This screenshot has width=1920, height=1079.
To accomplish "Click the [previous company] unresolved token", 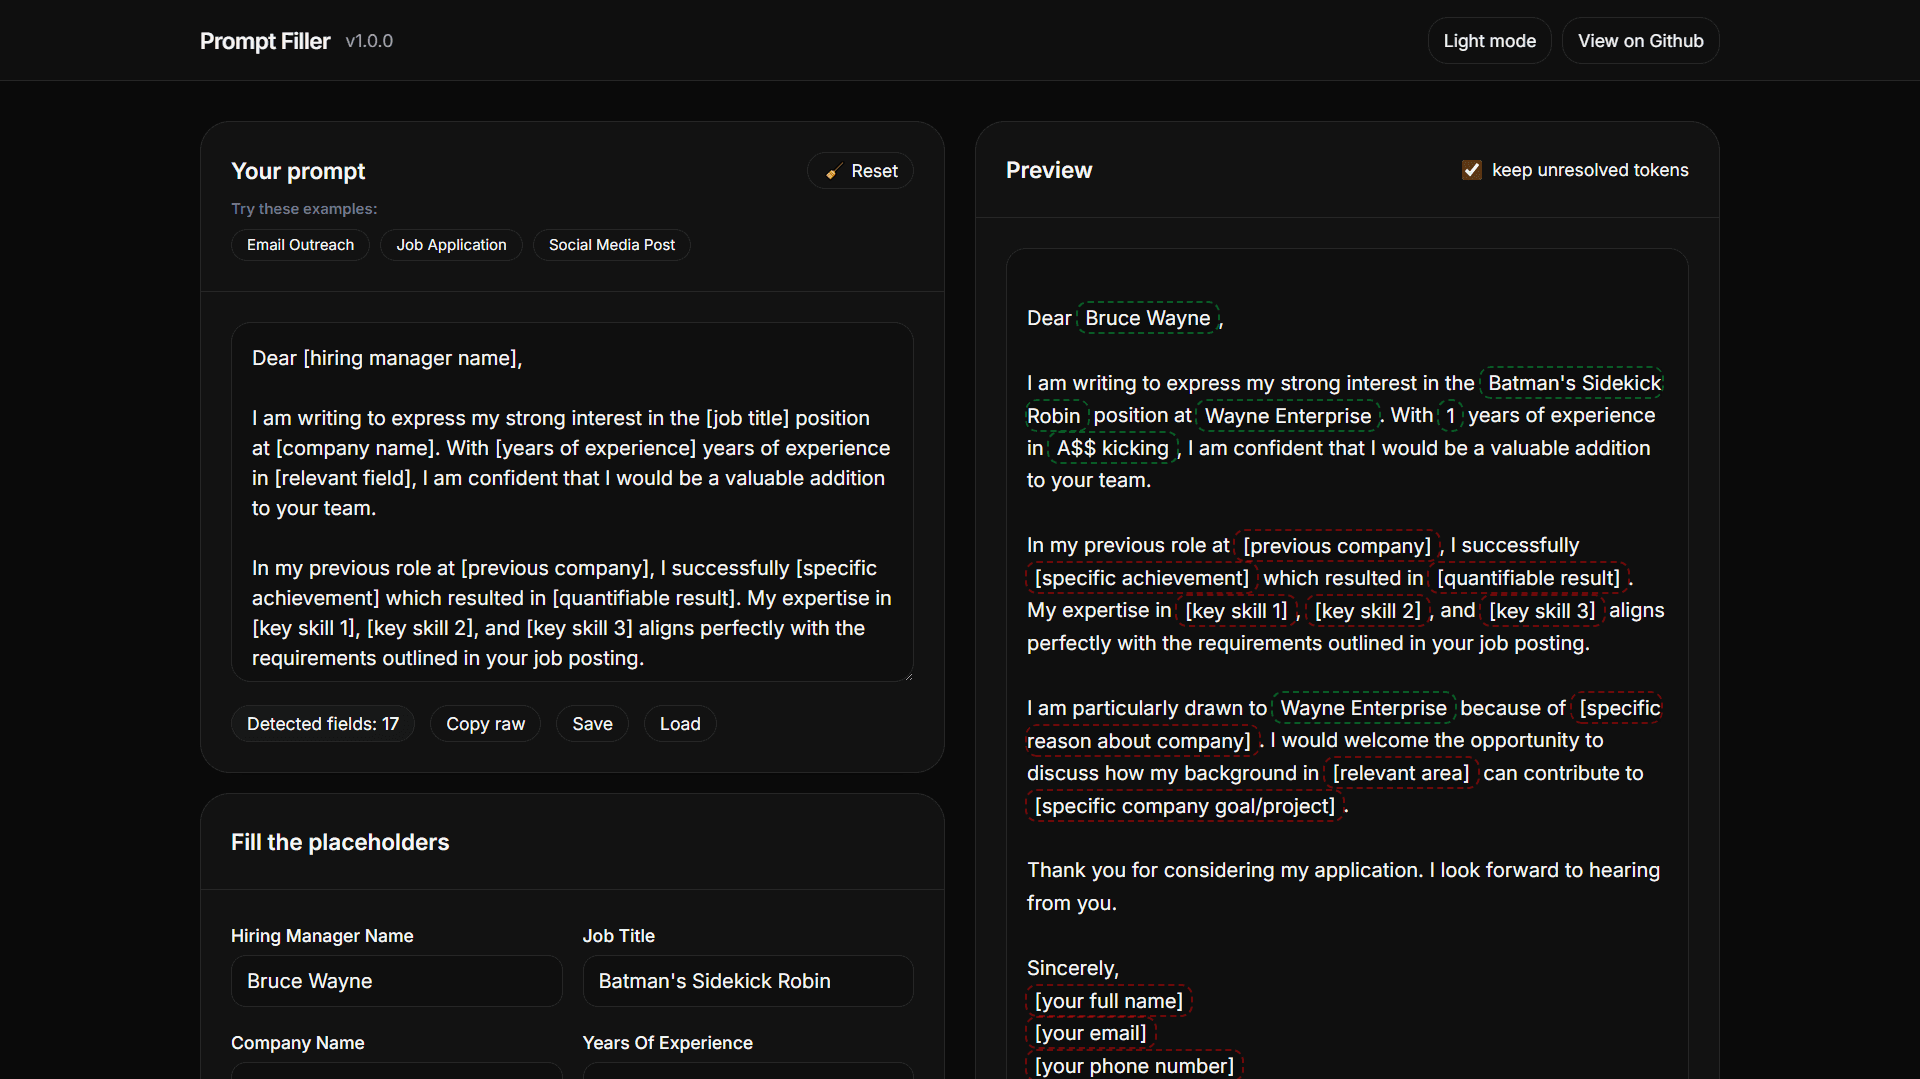I will point(1337,546).
